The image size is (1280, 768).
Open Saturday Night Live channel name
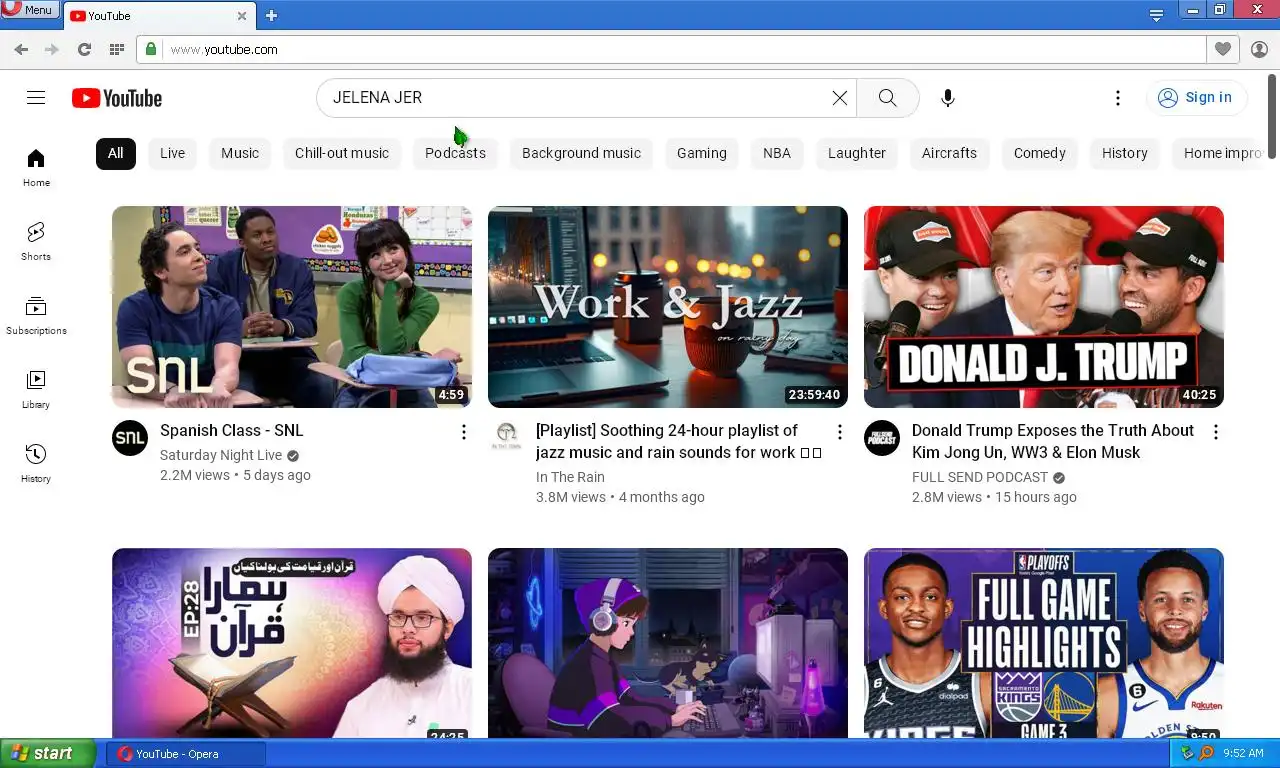pos(221,455)
